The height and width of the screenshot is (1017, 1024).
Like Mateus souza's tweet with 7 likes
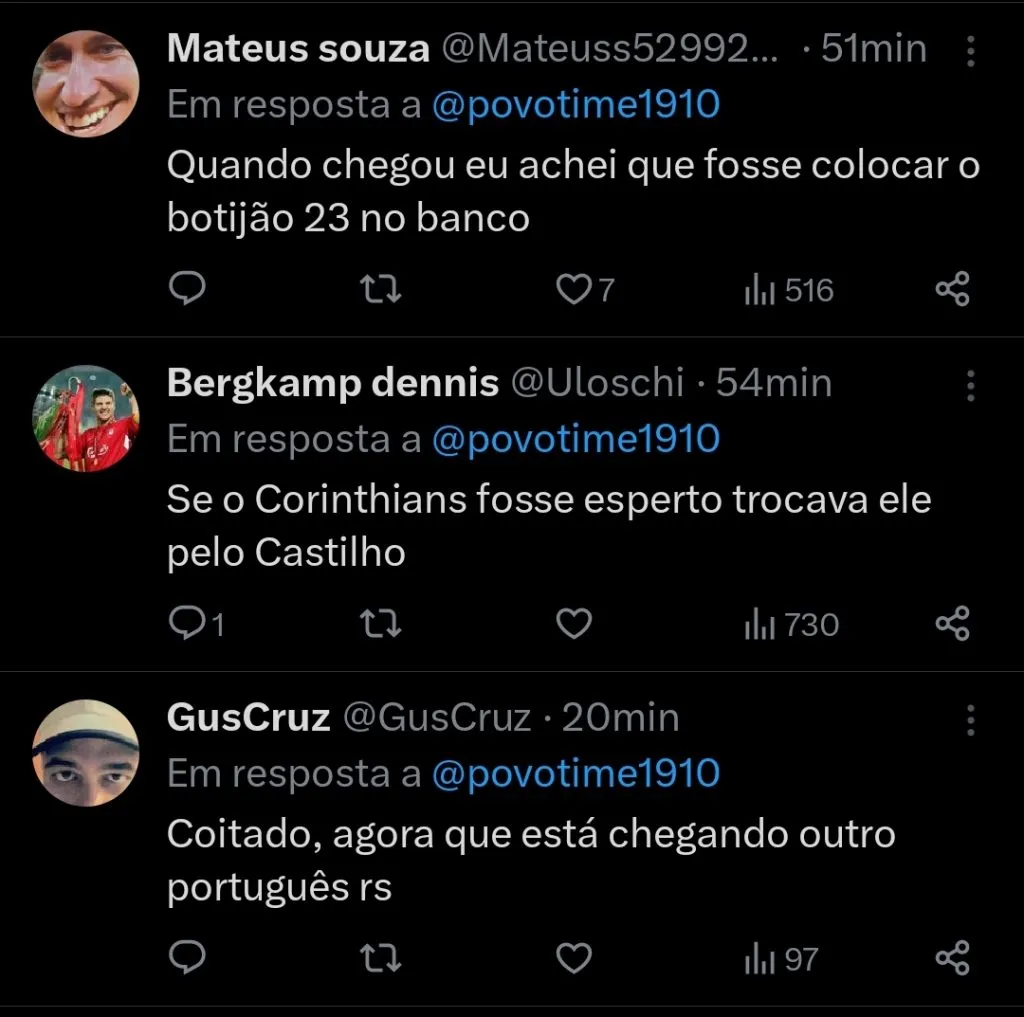pyautogui.click(x=573, y=289)
